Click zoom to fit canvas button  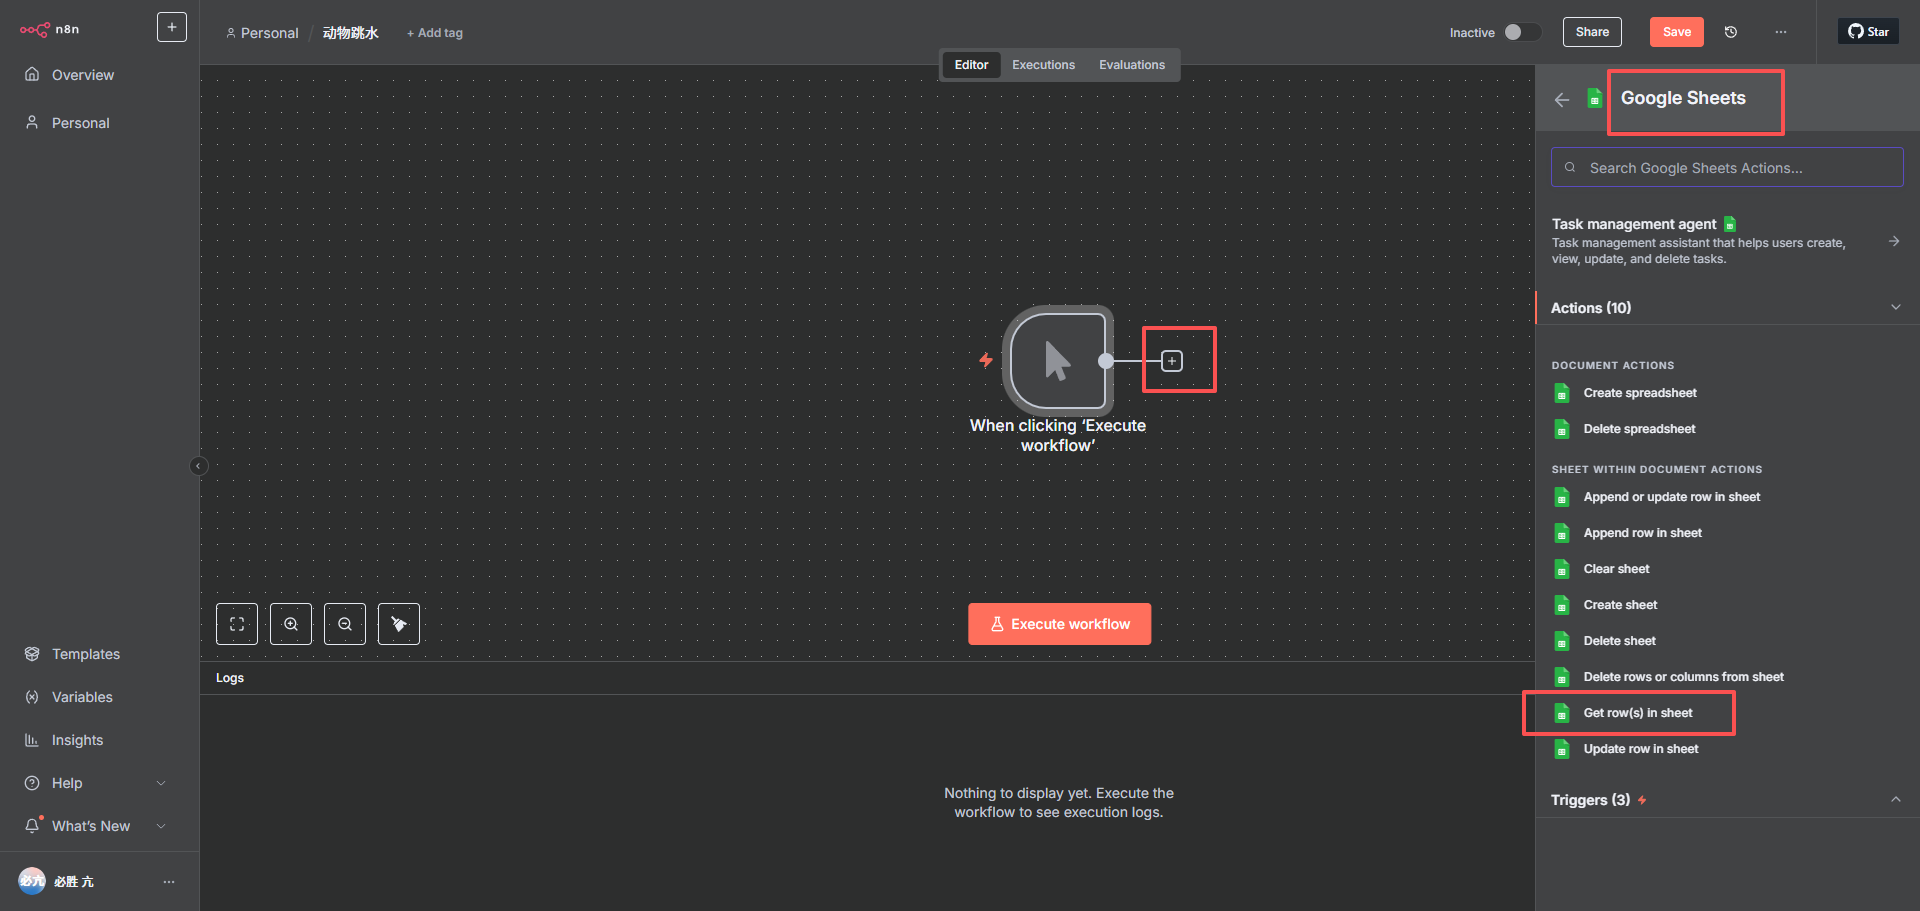(237, 624)
